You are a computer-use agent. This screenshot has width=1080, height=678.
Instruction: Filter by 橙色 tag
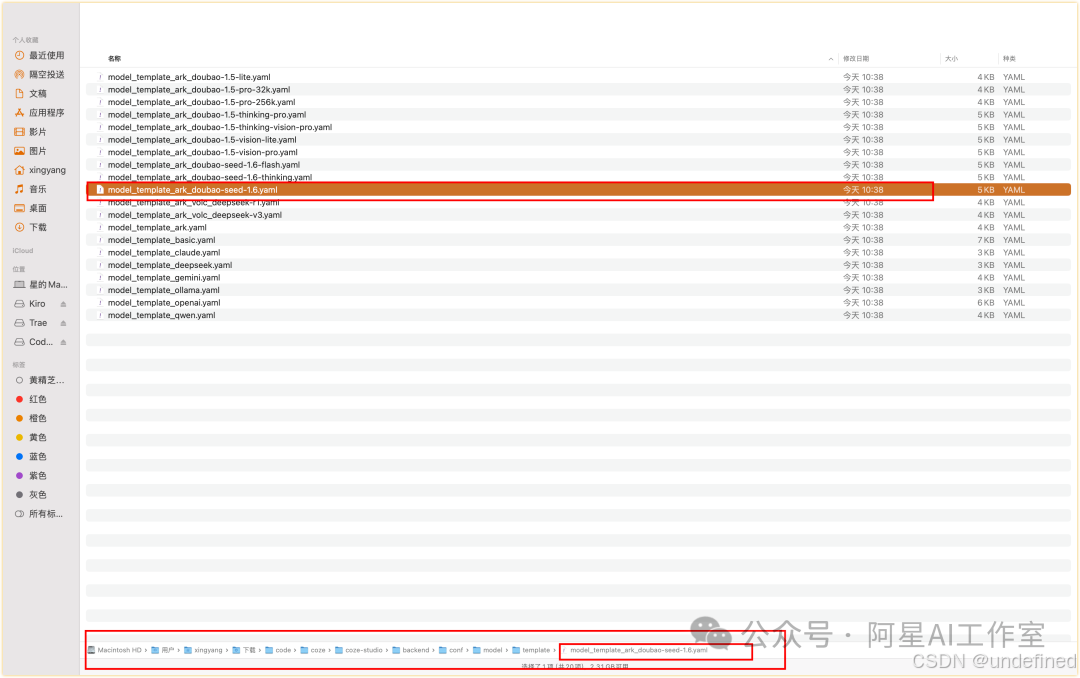point(31,418)
